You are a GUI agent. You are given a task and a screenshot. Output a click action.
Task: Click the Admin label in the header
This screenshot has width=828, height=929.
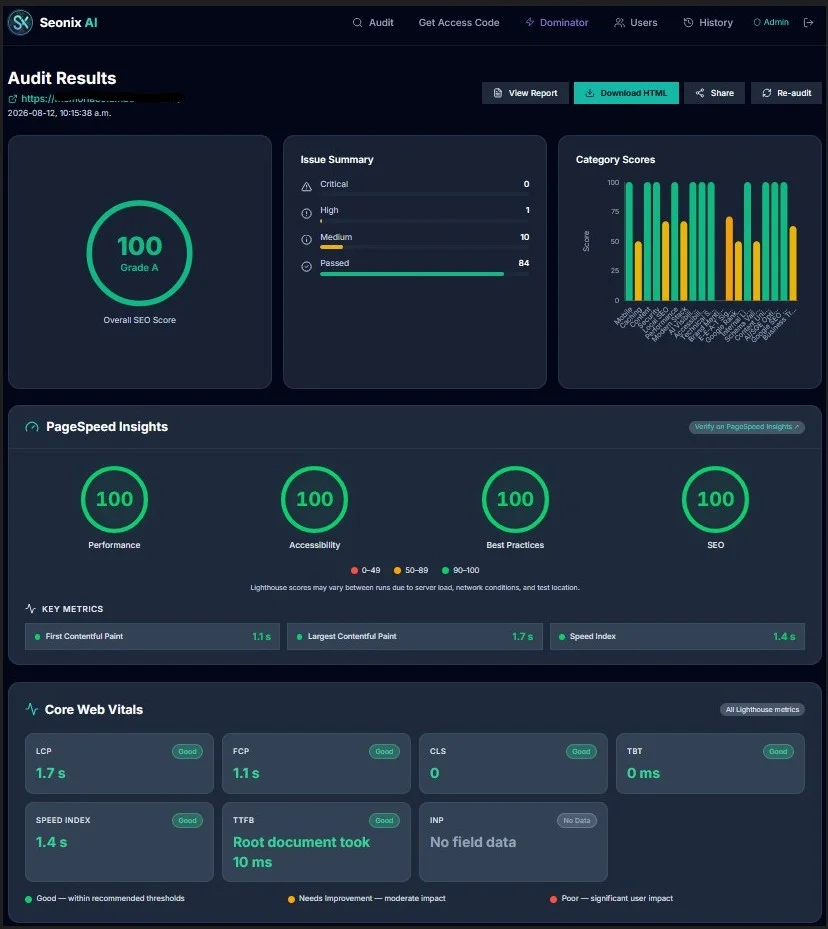pyautogui.click(x=776, y=22)
